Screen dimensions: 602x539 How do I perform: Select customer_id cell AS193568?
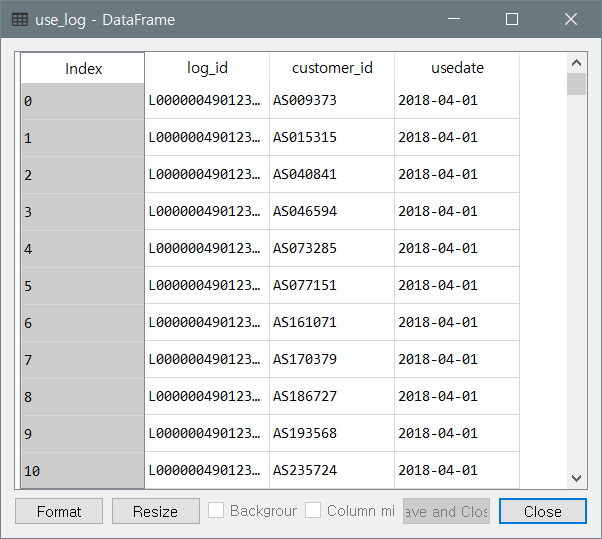pyautogui.click(x=332, y=433)
